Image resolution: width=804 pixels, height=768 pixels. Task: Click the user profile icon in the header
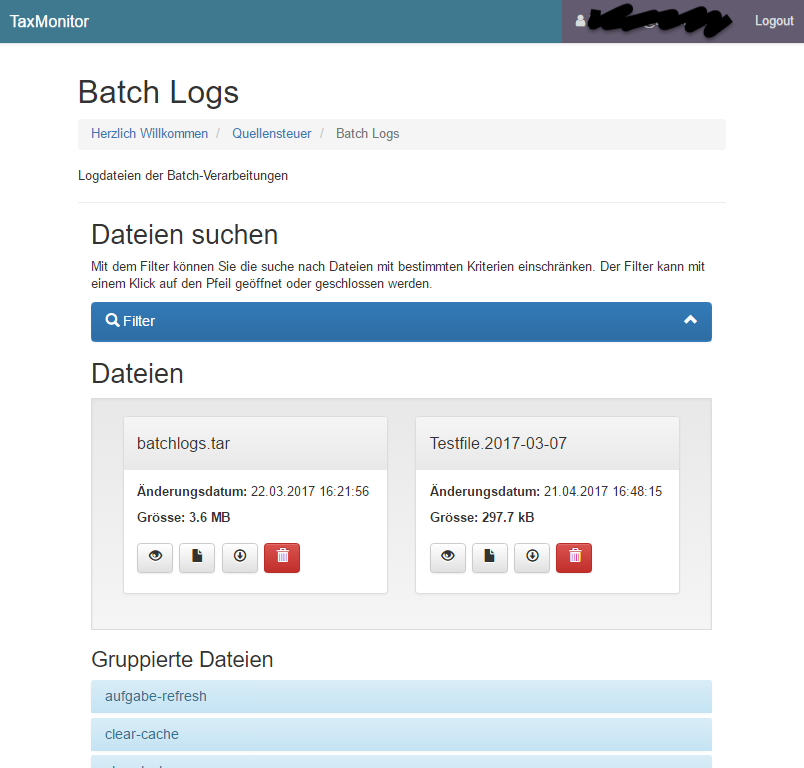pyautogui.click(x=580, y=21)
